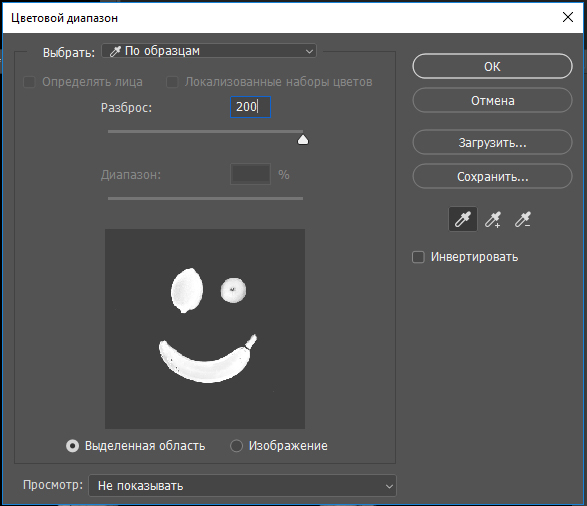Image resolution: width=587 pixels, height=506 pixels.
Task: Click the lemon shape in the preview
Action: pyautogui.click(x=187, y=291)
